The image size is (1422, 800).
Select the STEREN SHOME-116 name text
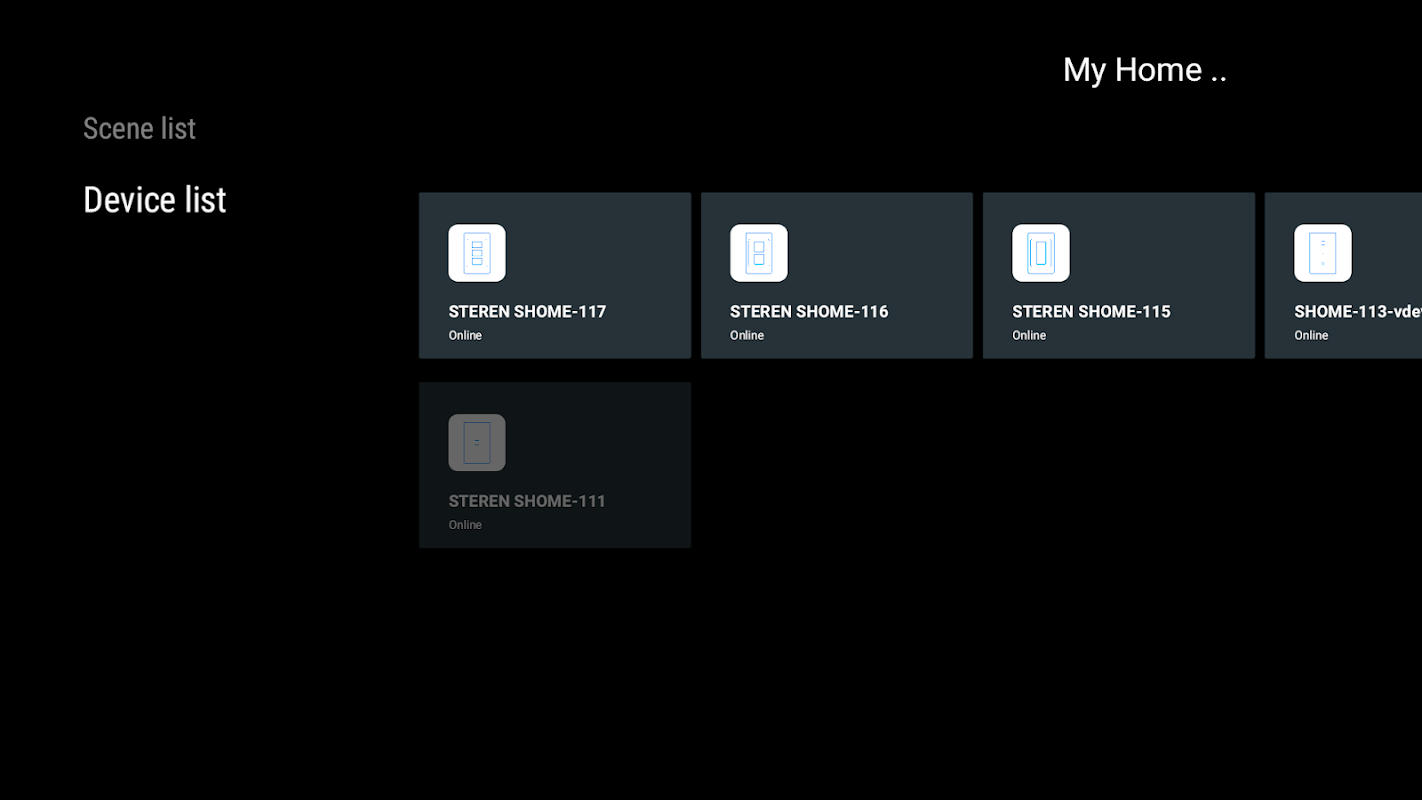click(x=809, y=311)
